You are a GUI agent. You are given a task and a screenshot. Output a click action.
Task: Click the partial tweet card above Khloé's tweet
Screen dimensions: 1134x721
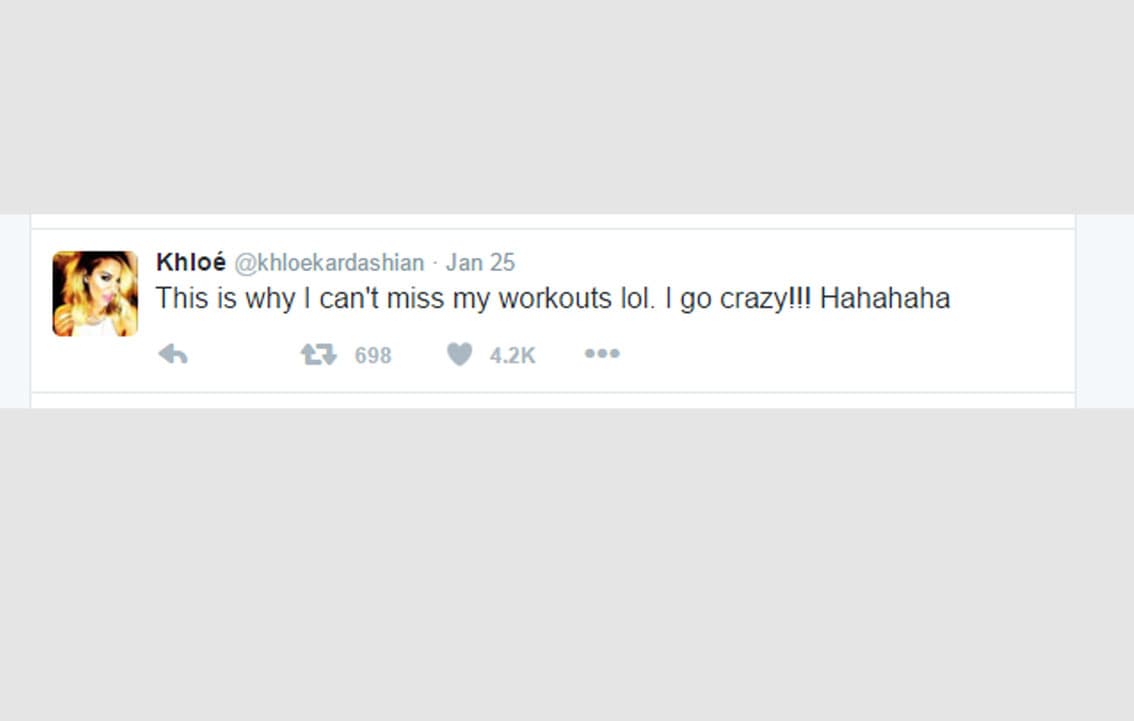point(552,220)
